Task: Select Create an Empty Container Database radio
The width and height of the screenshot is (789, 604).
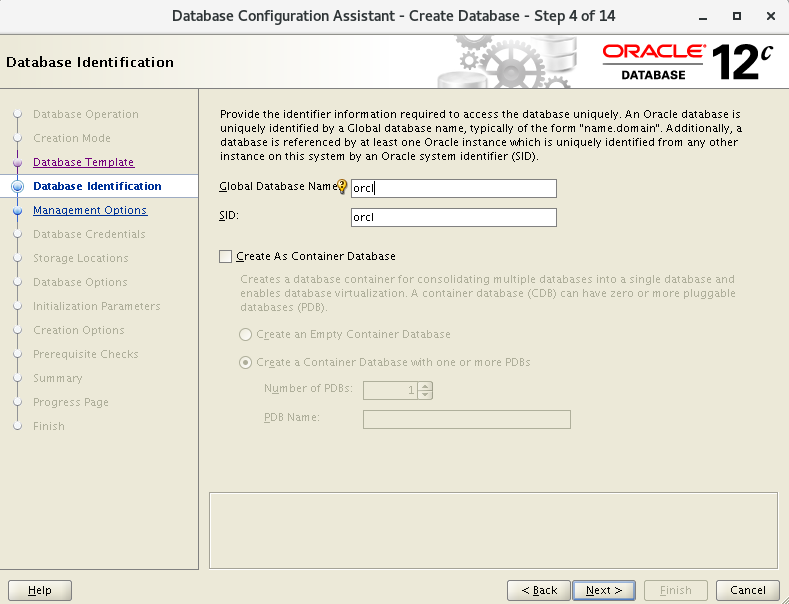Action: click(x=245, y=334)
